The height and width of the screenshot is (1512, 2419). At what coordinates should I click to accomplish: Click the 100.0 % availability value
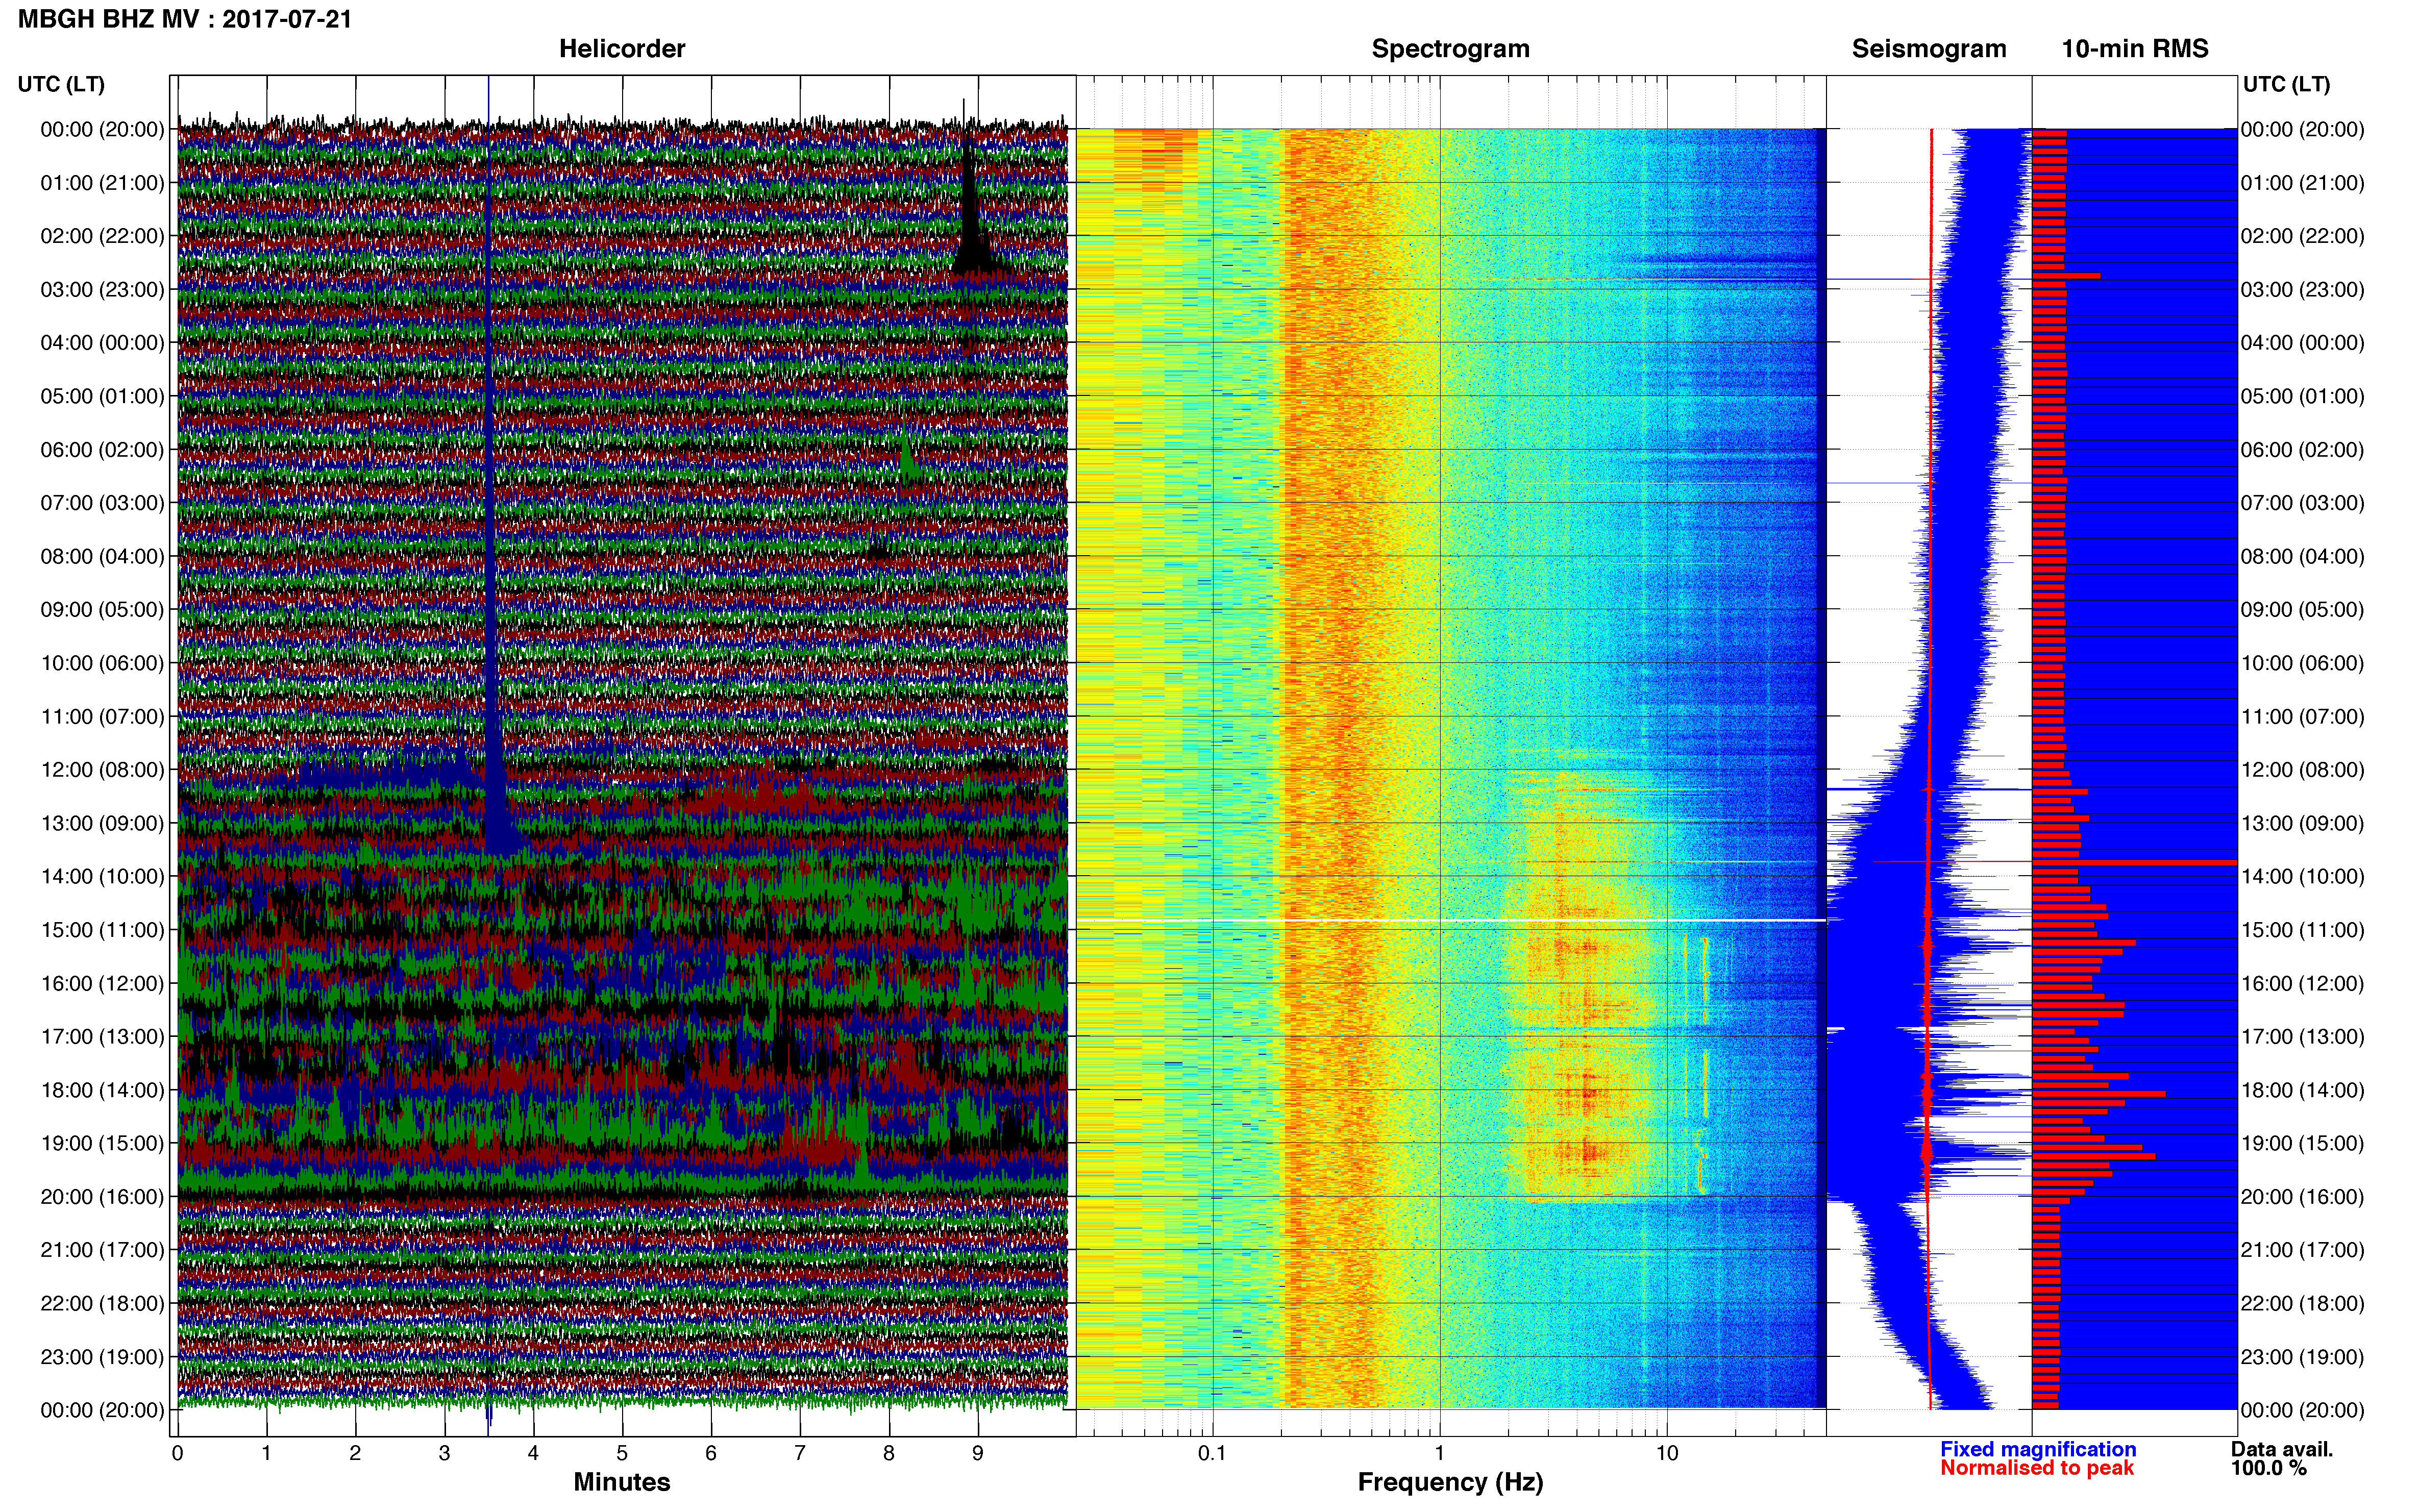(2268, 1468)
